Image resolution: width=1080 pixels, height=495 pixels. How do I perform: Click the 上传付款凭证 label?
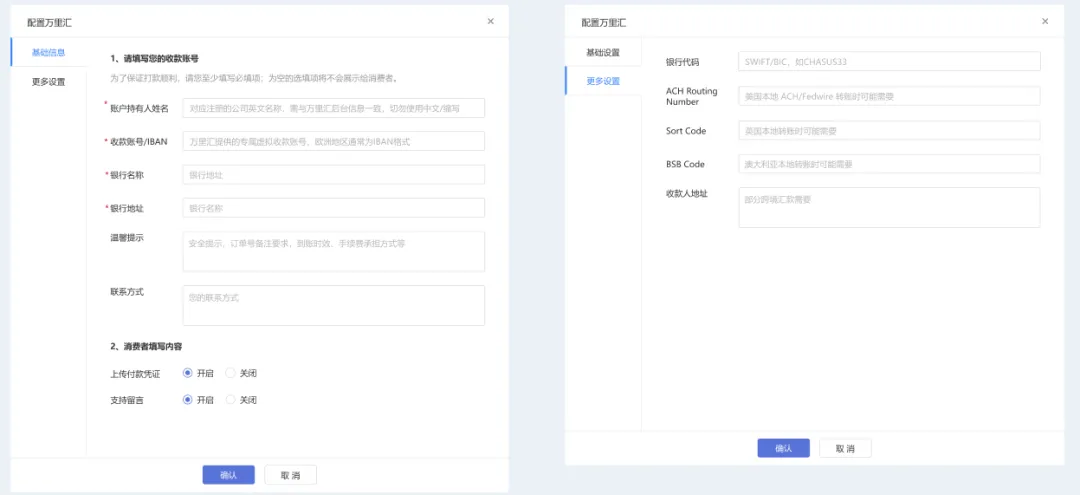click(135, 374)
